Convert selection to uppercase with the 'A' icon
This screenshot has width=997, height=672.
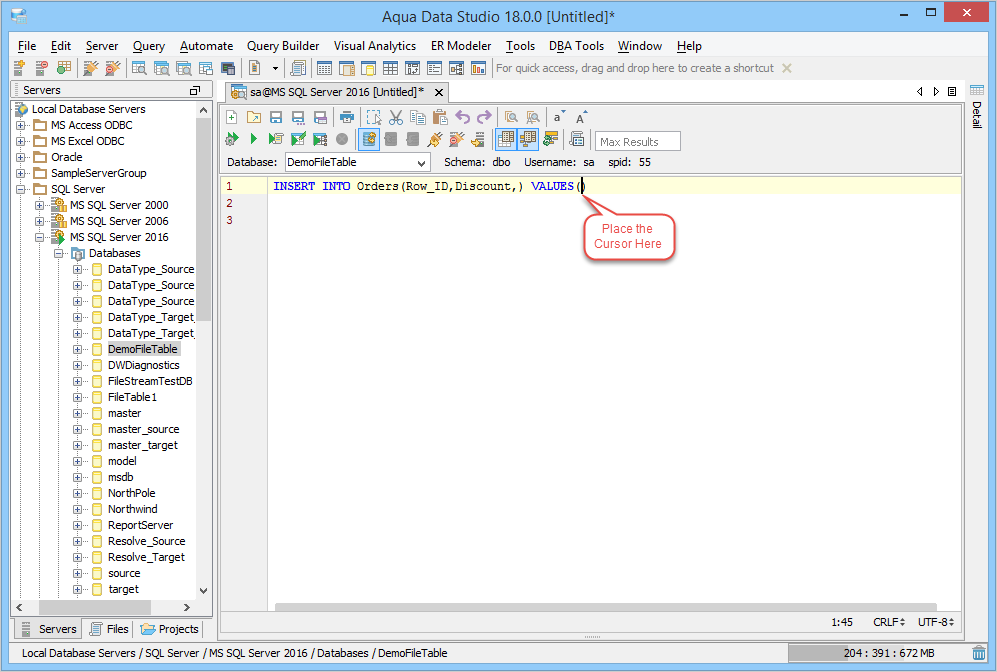click(x=581, y=117)
